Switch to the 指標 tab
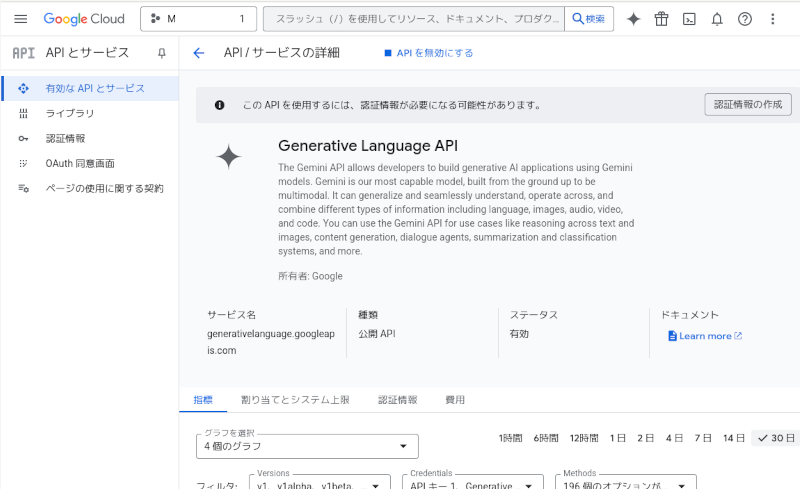 pos(203,400)
